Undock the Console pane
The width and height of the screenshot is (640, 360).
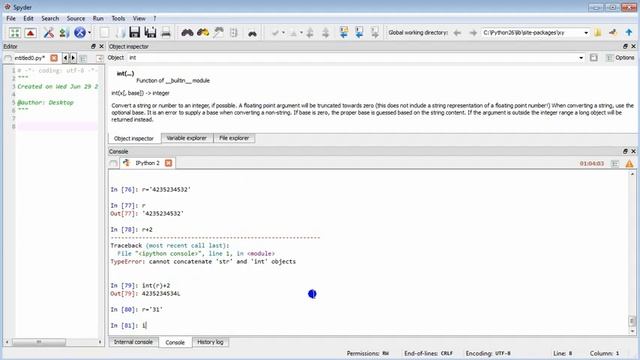pyautogui.click(x=625, y=151)
